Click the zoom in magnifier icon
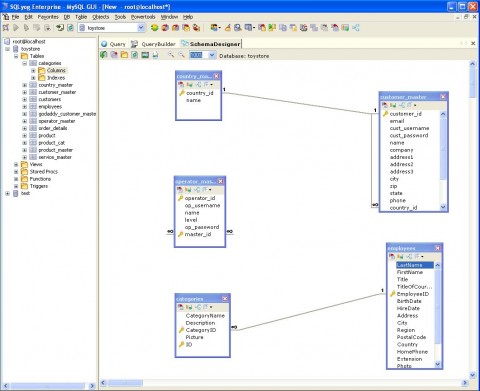This screenshot has width=480, height=391. coord(171,55)
